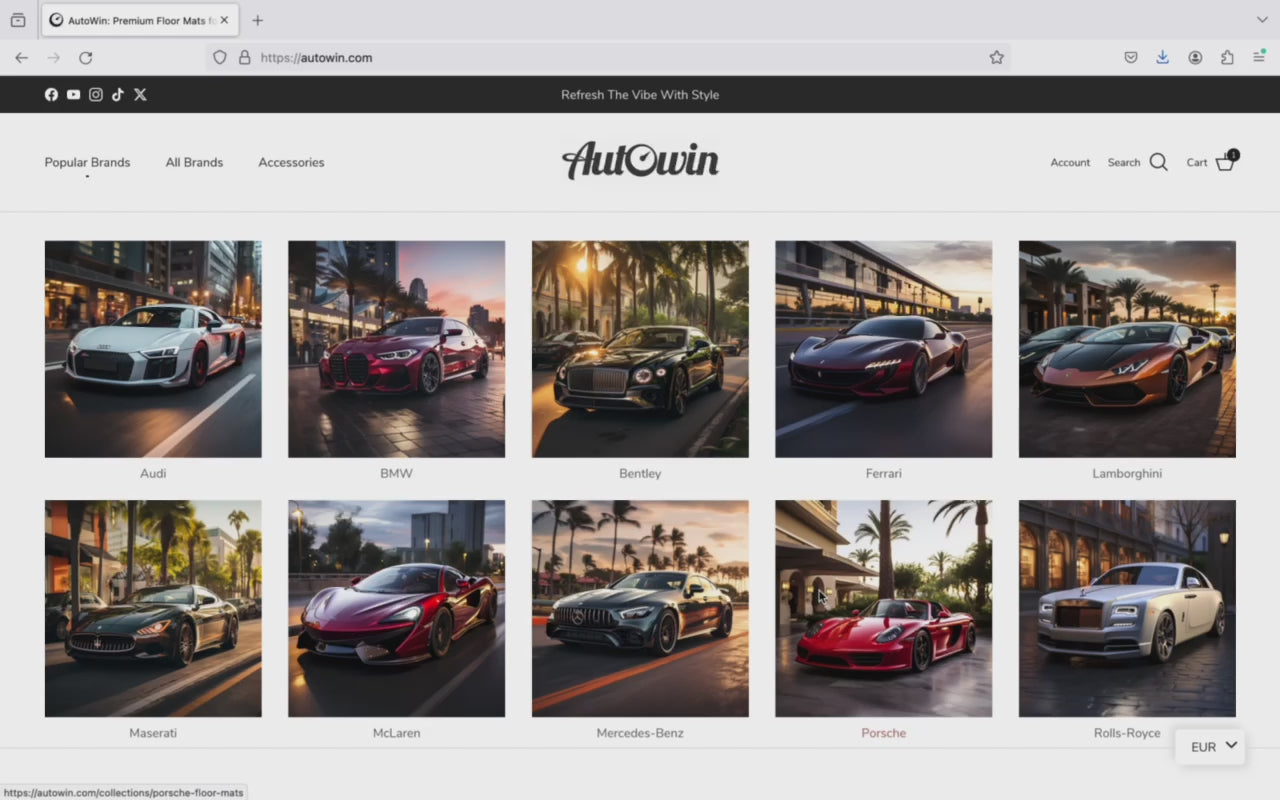This screenshot has width=1280, height=800.
Task: Select the Lamborghini brand image
Action: (1127, 349)
